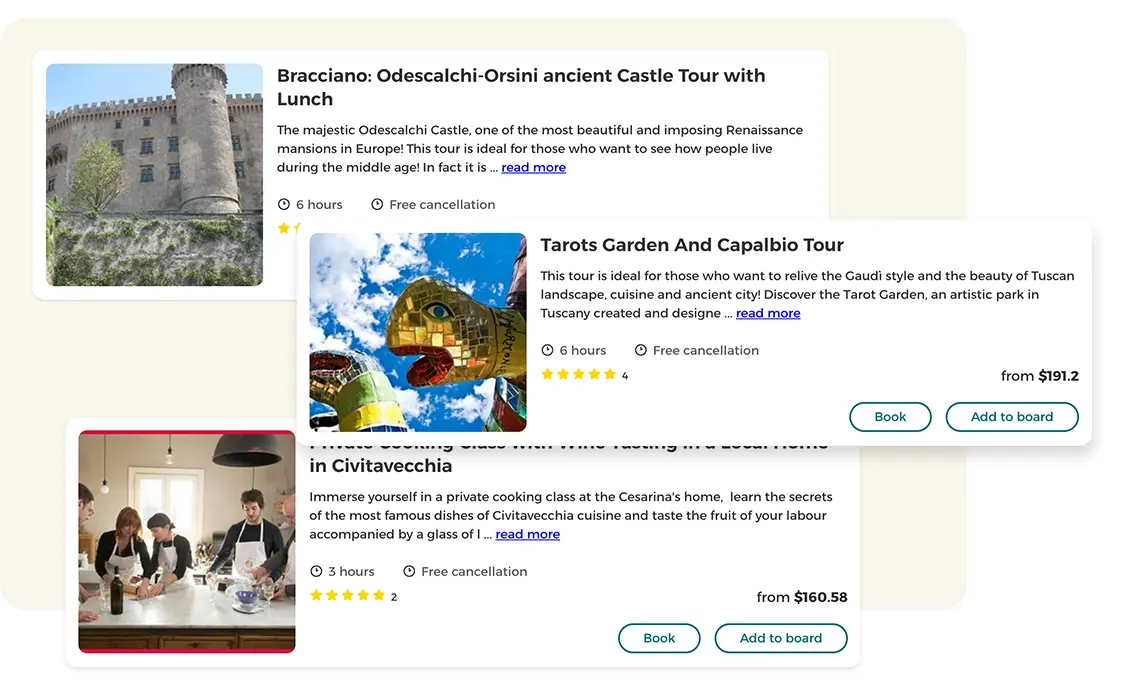Add the cooking class to board
The height and width of the screenshot is (690, 1133).
(x=780, y=638)
